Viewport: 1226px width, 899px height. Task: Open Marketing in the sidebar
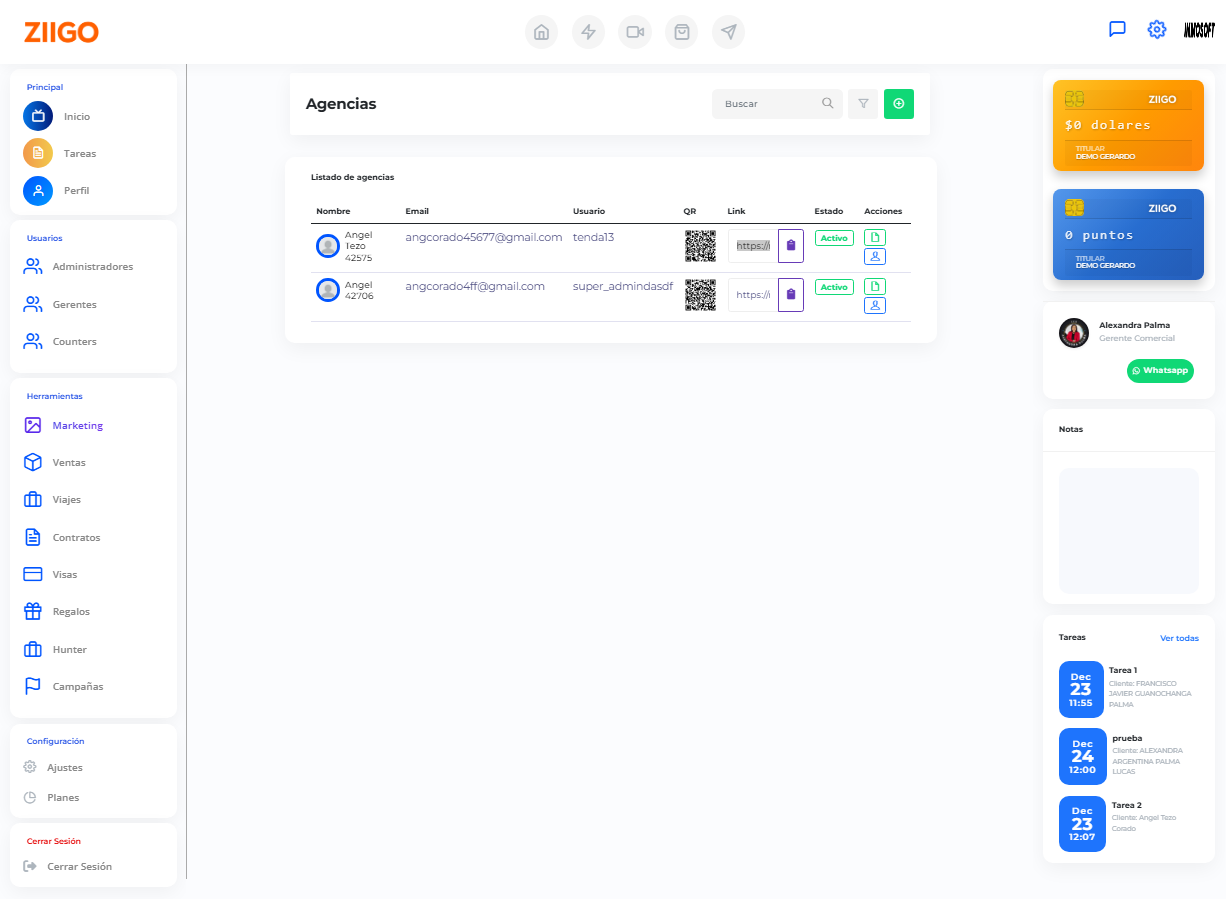click(77, 426)
